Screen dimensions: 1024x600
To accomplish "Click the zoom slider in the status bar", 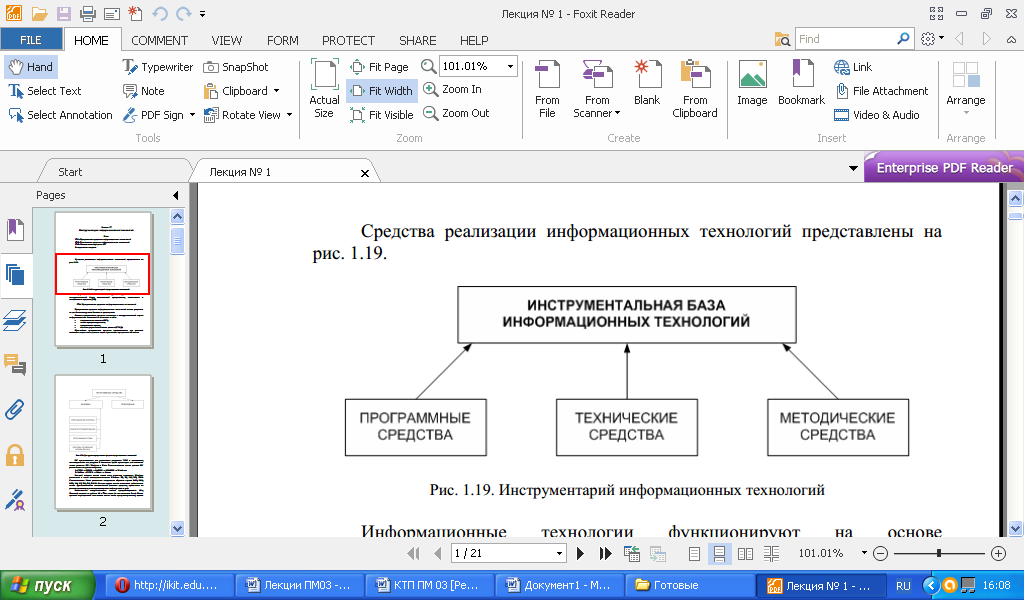I will (x=938, y=553).
